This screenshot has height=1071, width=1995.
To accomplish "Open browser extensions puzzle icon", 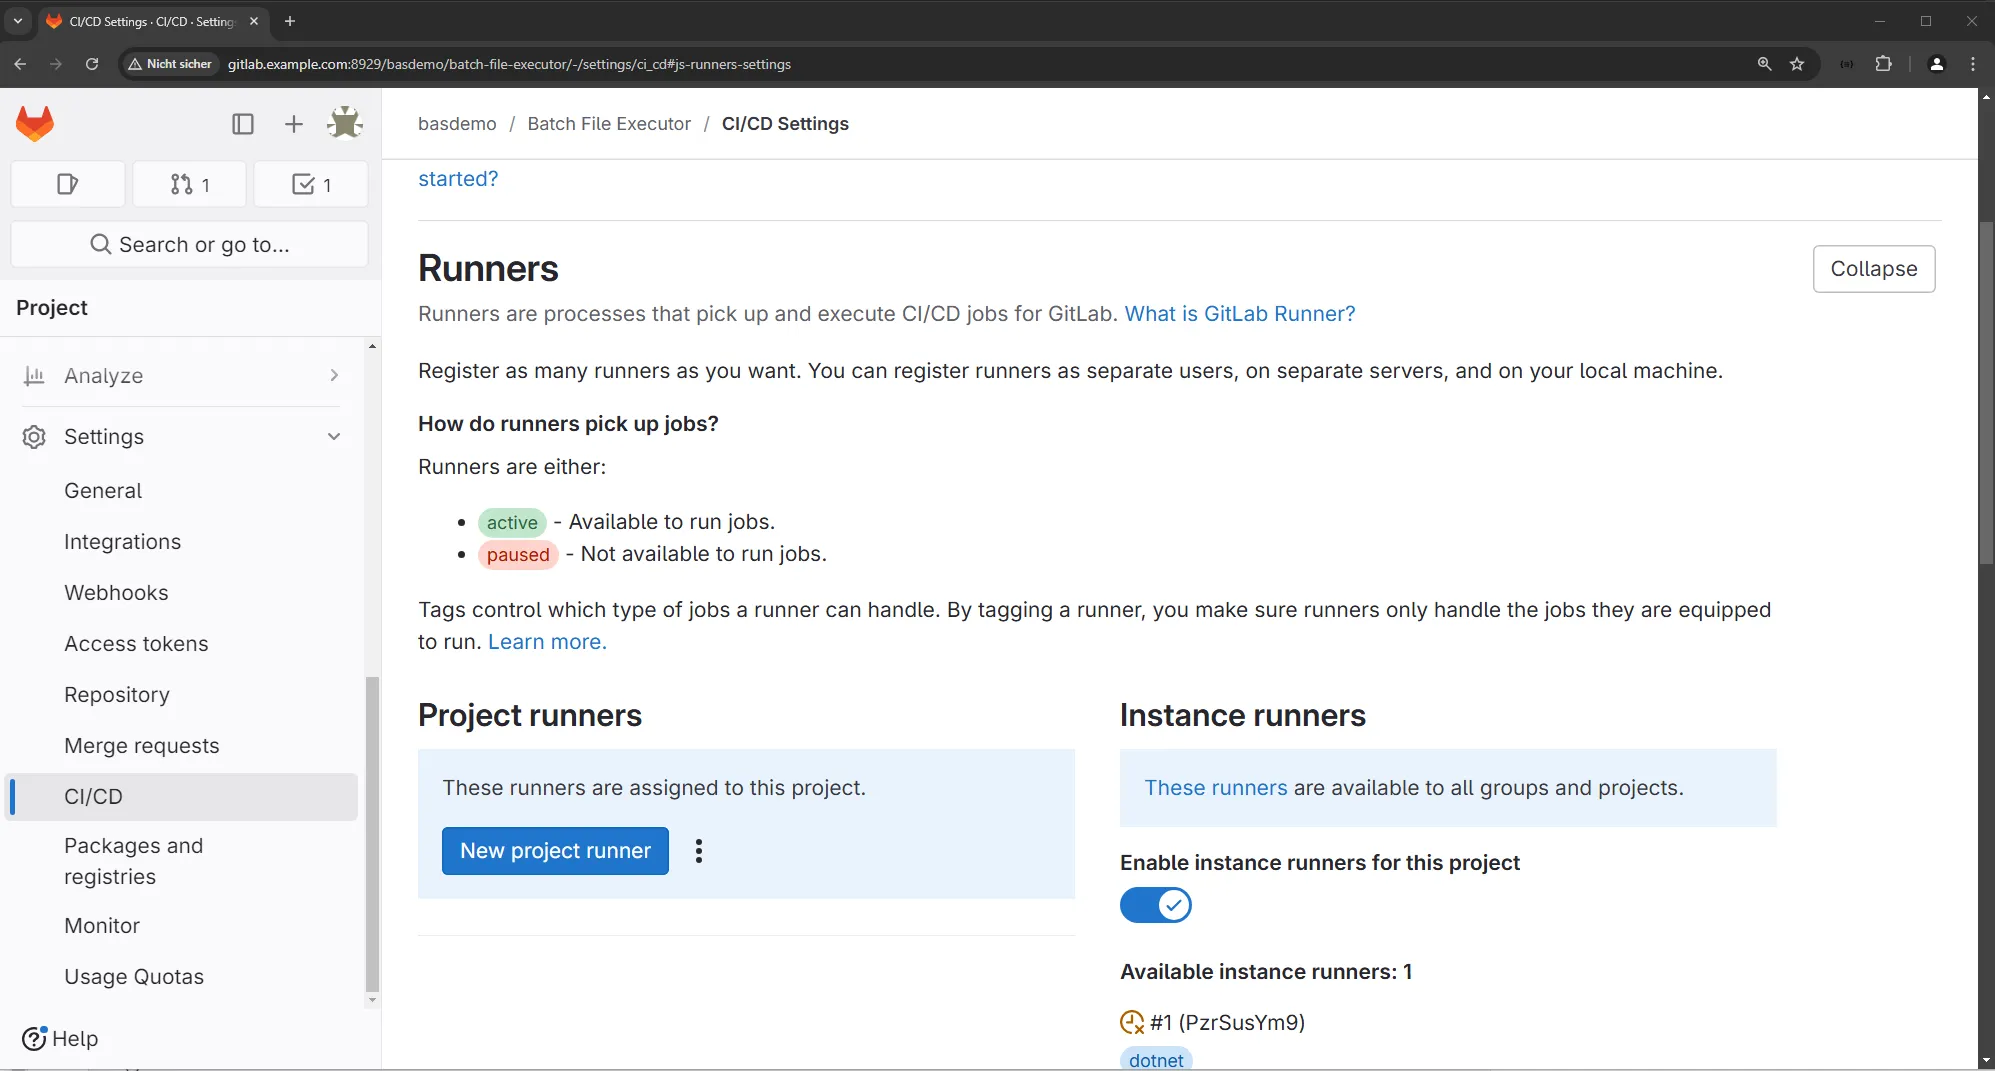I will coord(1884,64).
